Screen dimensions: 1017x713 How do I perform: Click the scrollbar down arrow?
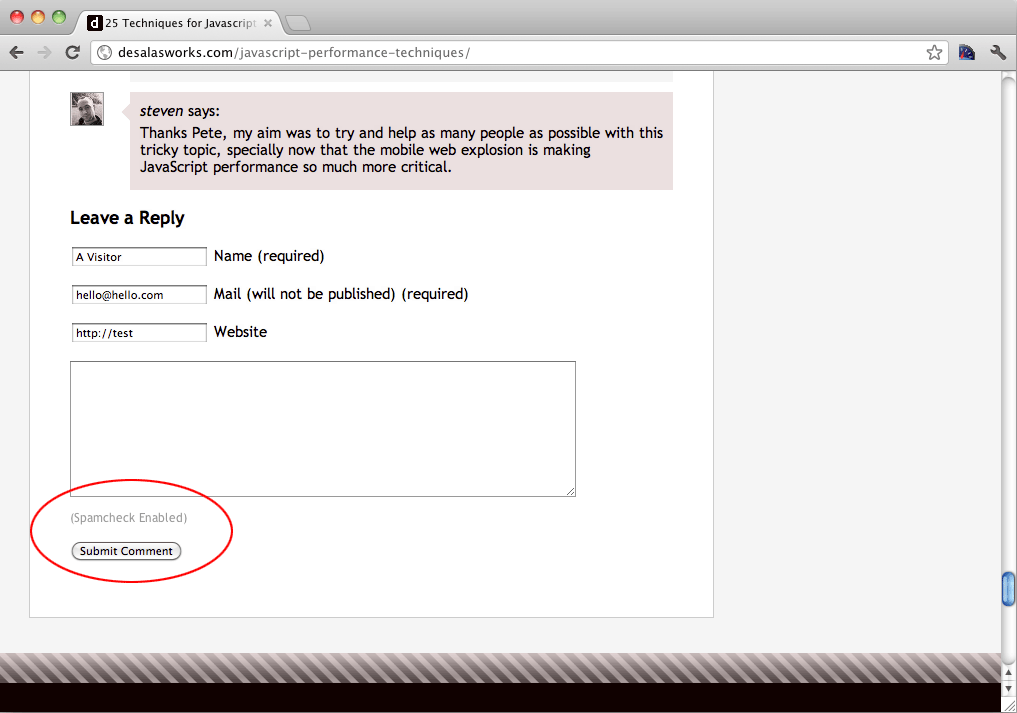point(1008,688)
